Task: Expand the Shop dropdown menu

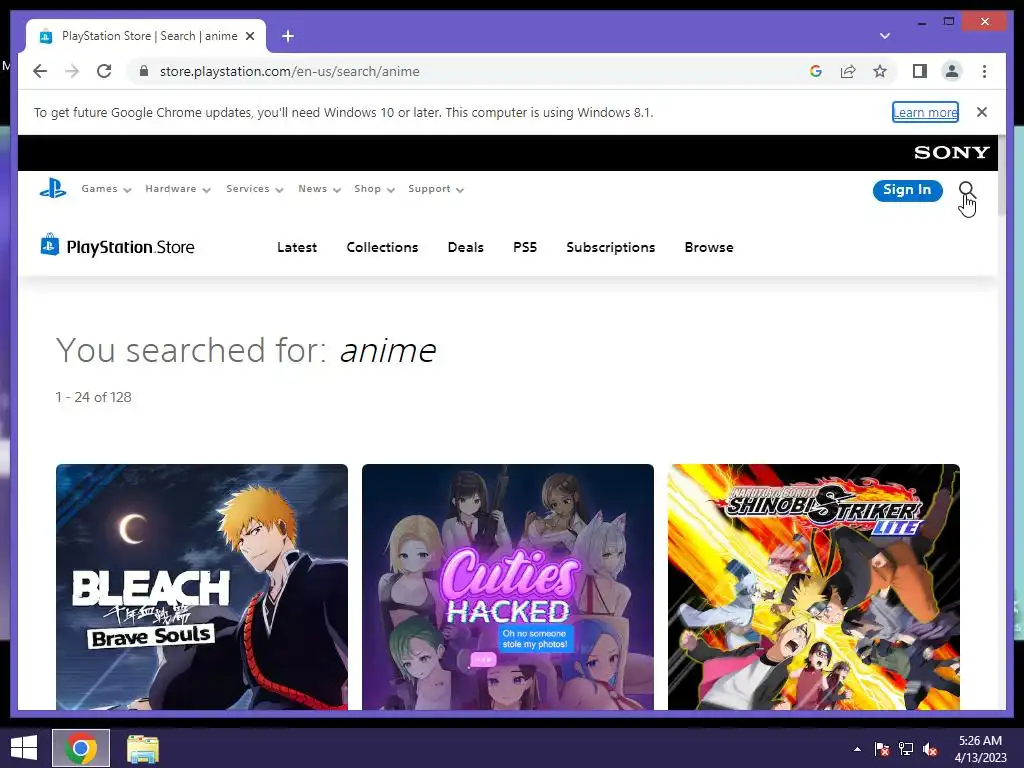Action: tap(374, 189)
